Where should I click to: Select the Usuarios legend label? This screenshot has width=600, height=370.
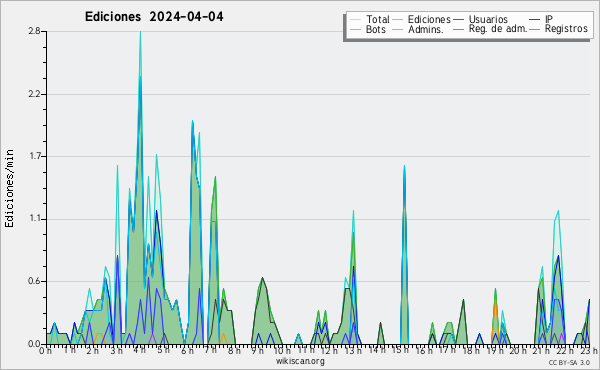[488, 20]
